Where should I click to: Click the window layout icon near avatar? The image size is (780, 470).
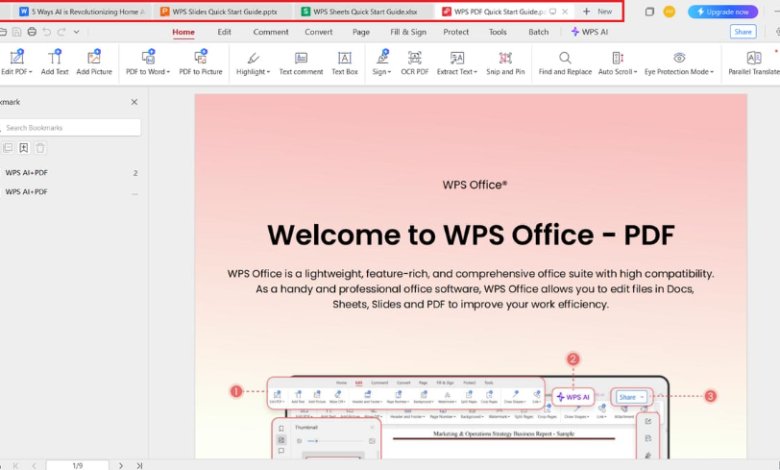click(649, 11)
